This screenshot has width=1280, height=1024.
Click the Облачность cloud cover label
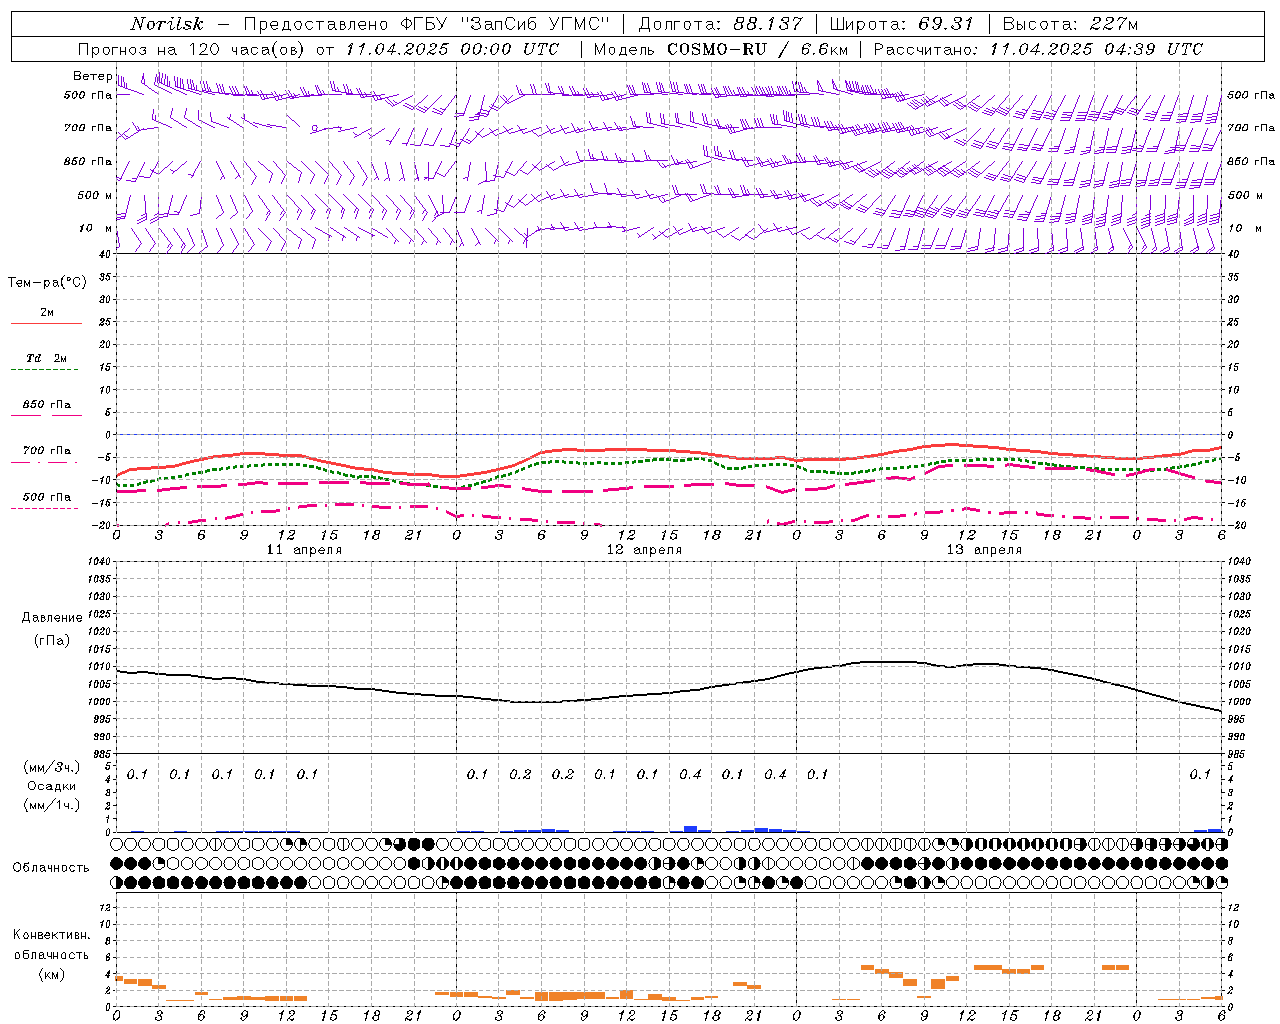coord(51,867)
